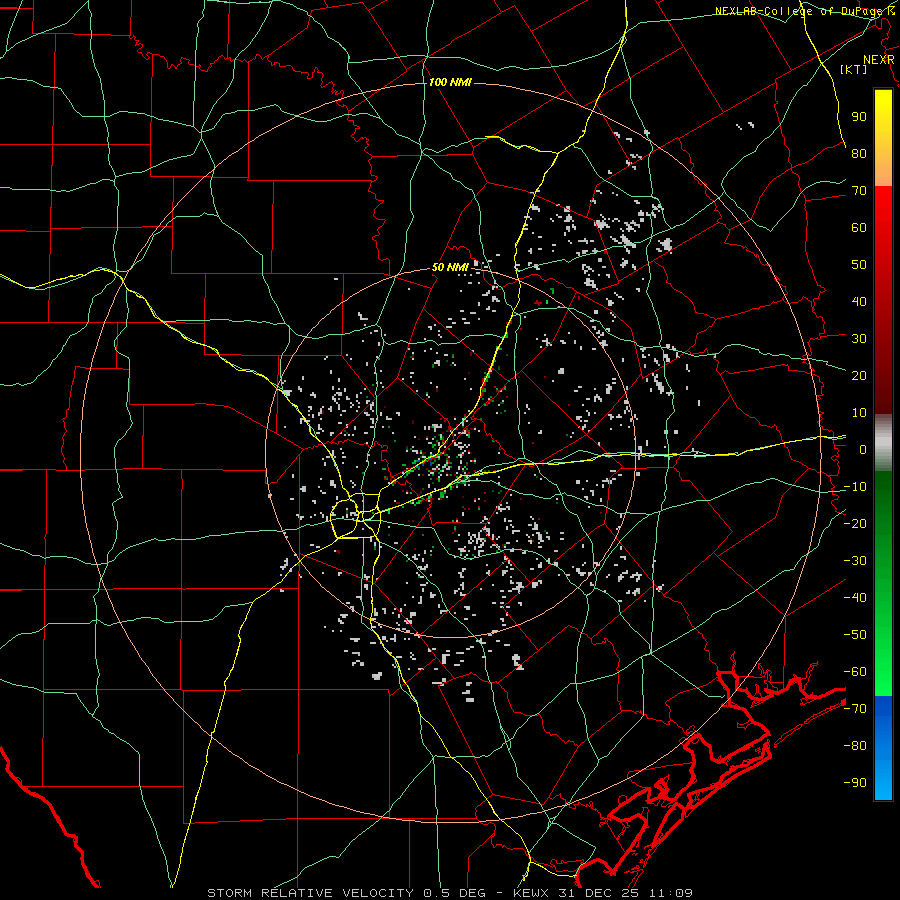
Task: Click the "[KT]" units label
Action: tap(854, 69)
